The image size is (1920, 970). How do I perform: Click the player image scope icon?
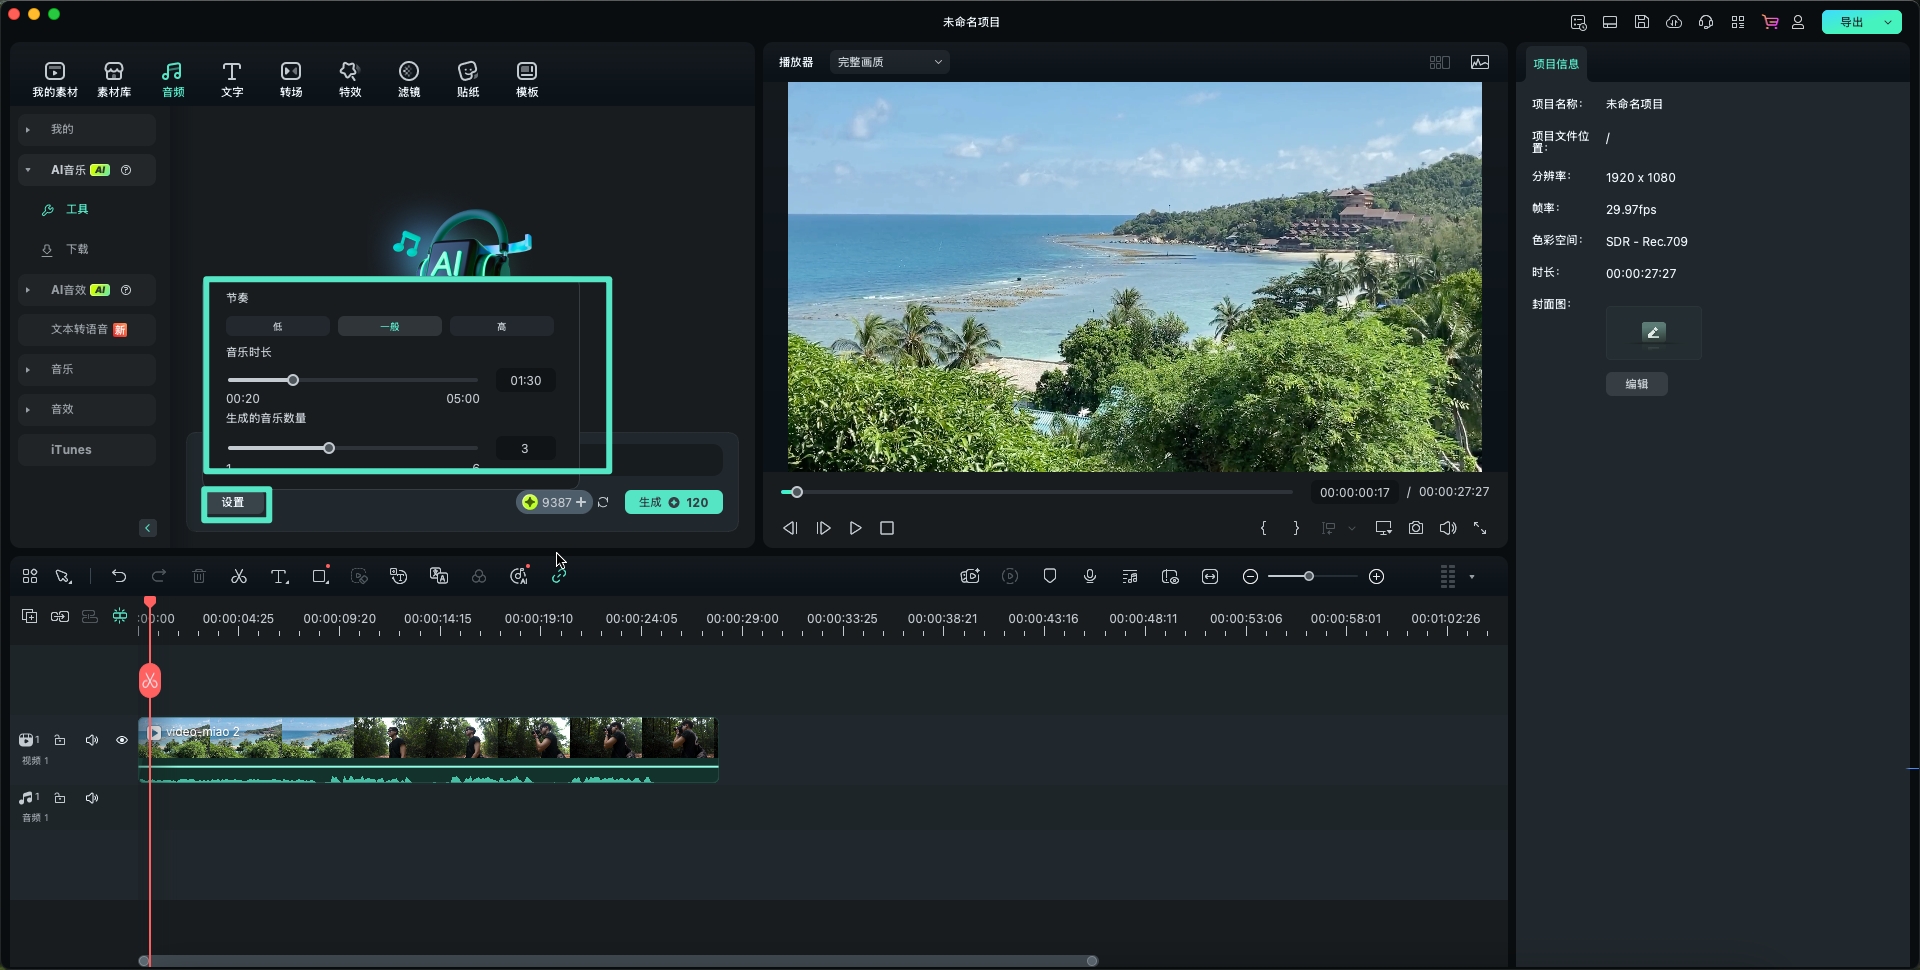coord(1480,62)
